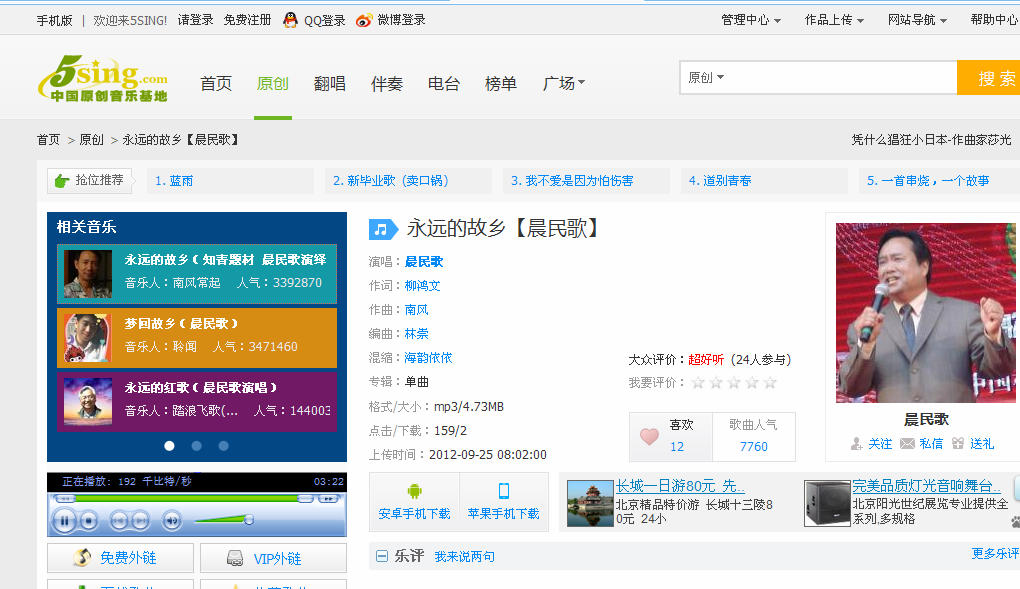This screenshot has width=1020, height=589.
Task: Open related song 永远的红歌
Action: pyautogui.click(x=197, y=401)
